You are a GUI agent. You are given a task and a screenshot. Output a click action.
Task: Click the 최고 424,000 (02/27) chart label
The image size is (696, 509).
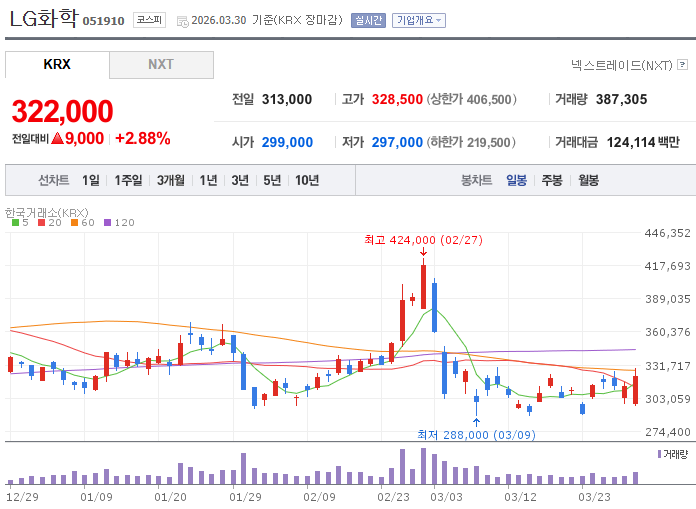(x=423, y=240)
